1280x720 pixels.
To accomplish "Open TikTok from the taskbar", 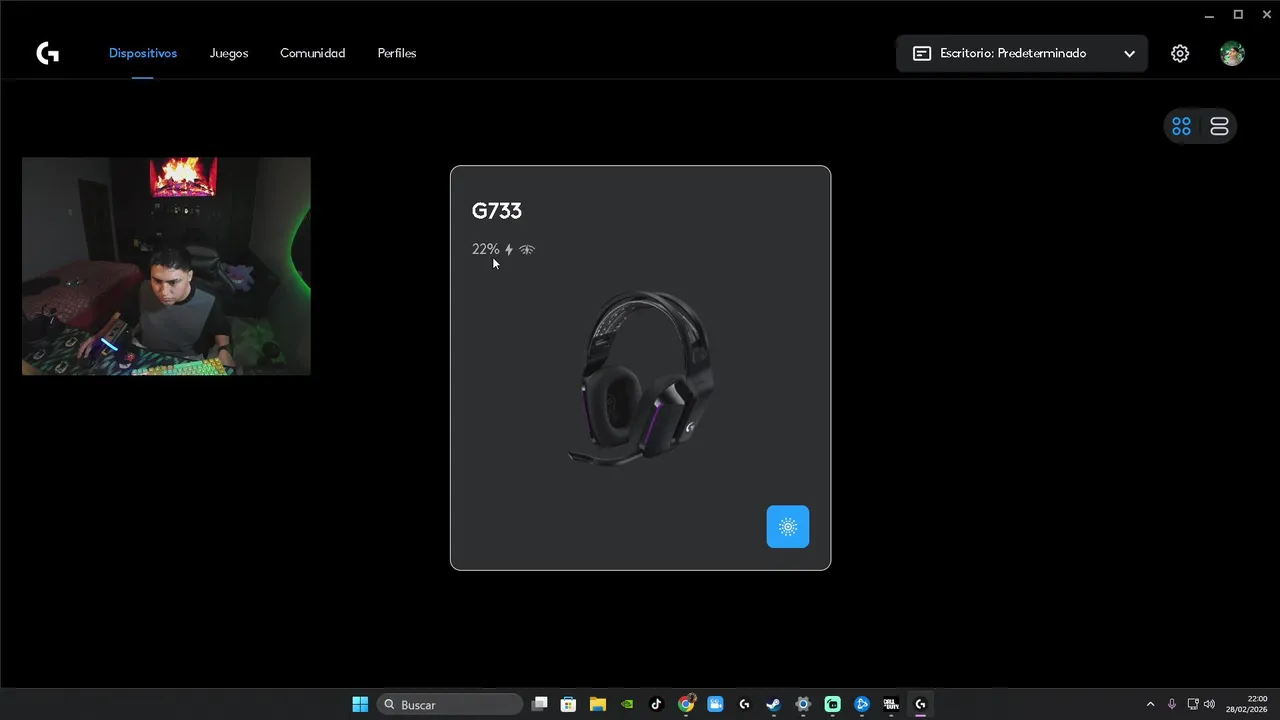I will click(x=656, y=704).
